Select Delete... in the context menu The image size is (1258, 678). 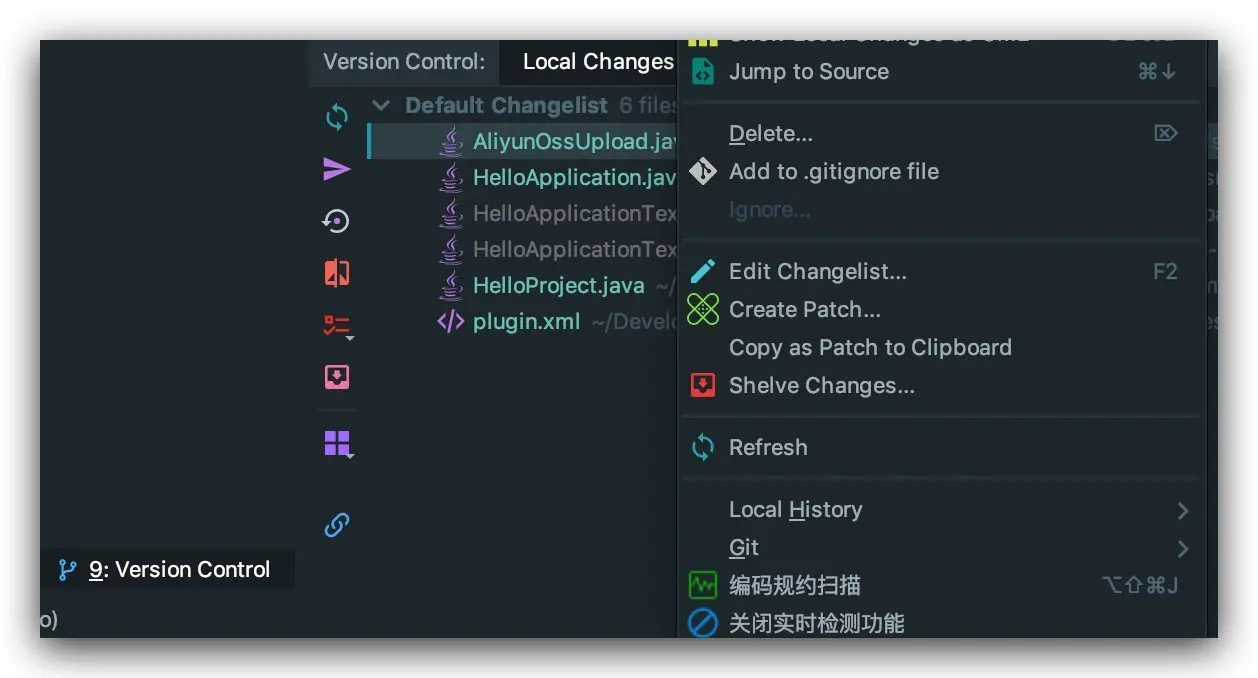point(770,134)
